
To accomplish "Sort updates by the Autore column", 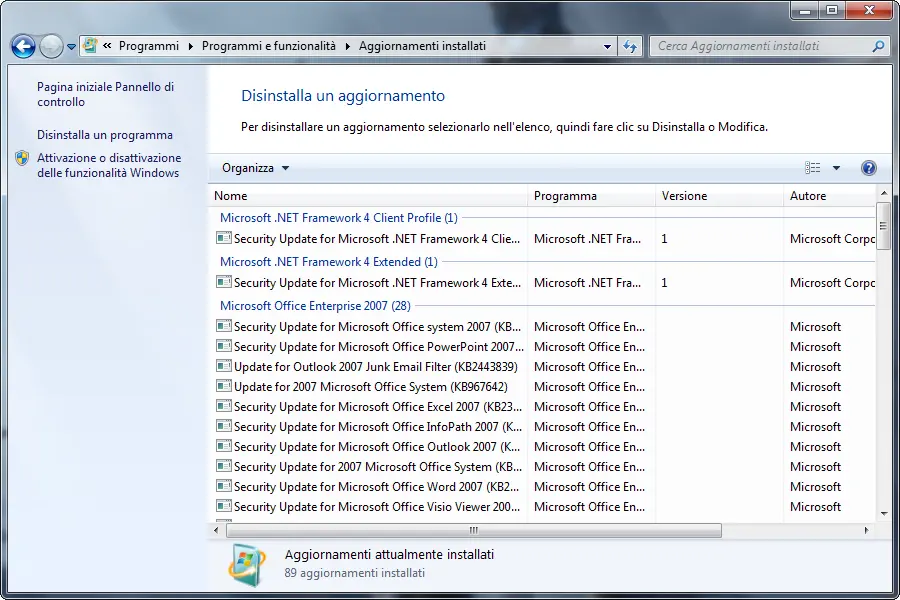I will click(810, 195).
